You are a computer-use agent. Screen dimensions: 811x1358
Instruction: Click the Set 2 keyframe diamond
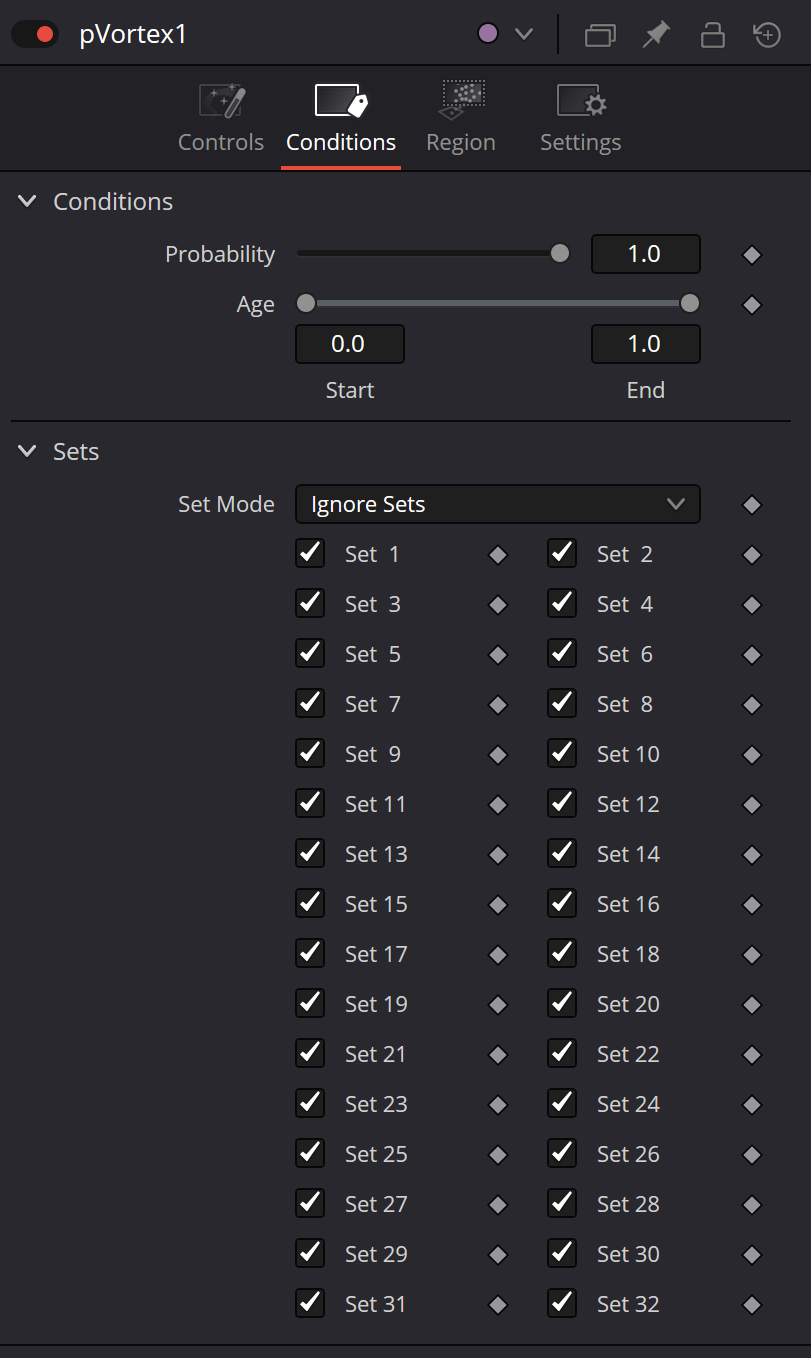click(x=752, y=555)
